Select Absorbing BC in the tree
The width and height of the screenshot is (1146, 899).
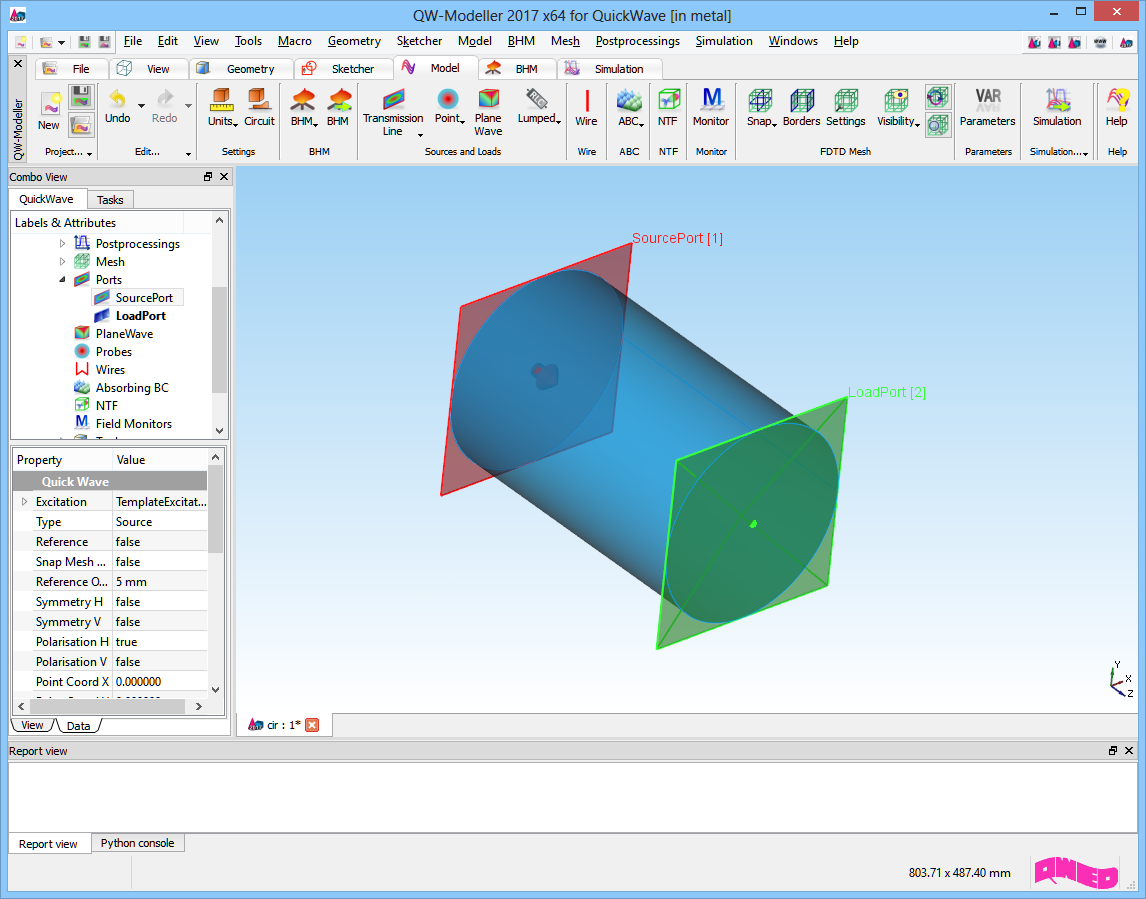click(x=132, y=388)
